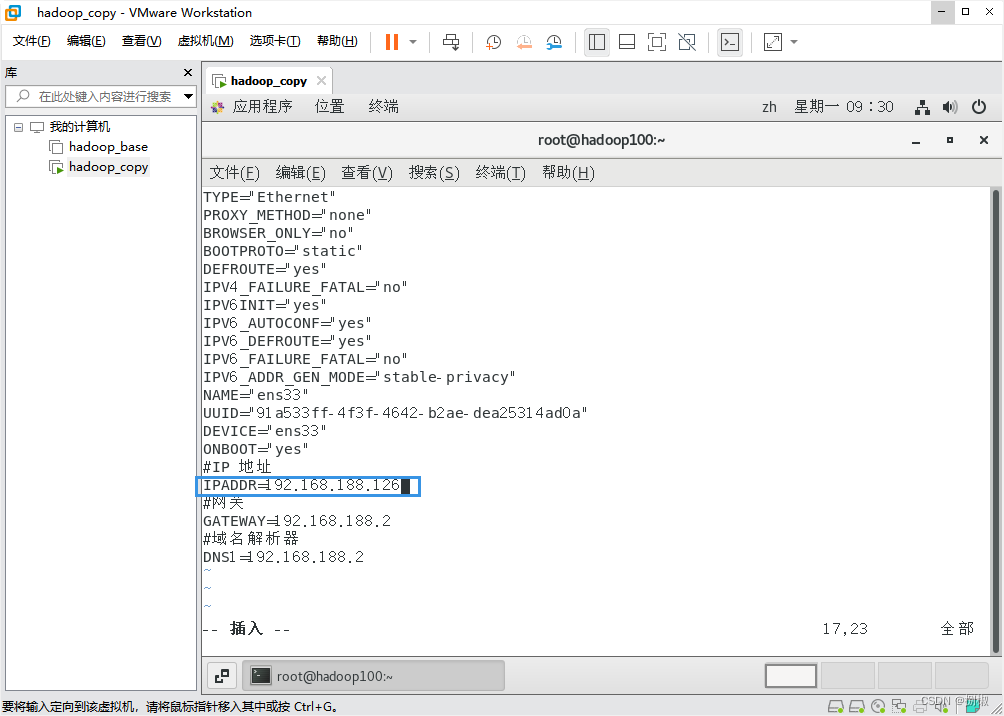Click the ONBOOT="yes" line
Image resolution: width=1004 pixels, height=716 pixels.
coord(256,449)
